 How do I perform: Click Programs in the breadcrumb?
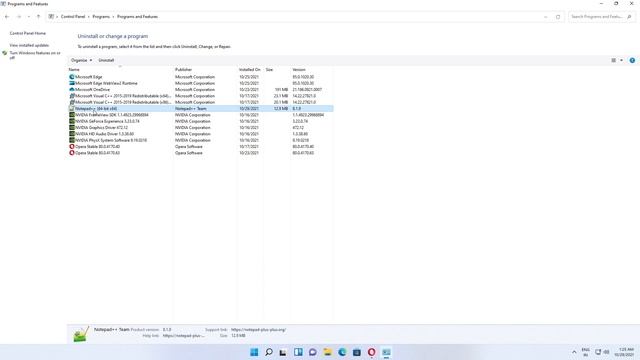point(101,17)
